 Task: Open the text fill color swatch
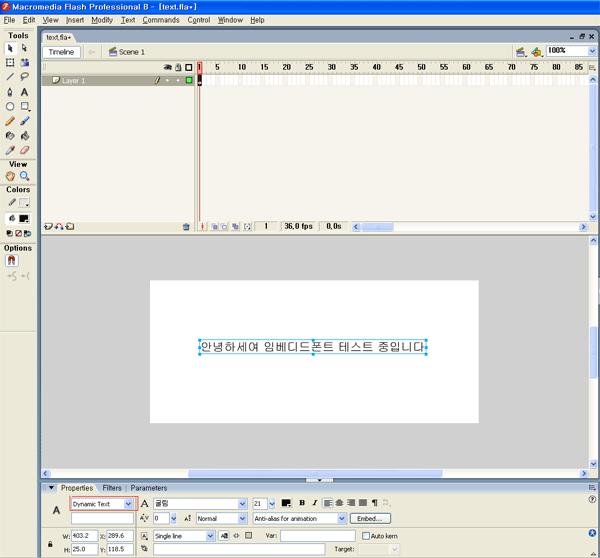point(286,503)
